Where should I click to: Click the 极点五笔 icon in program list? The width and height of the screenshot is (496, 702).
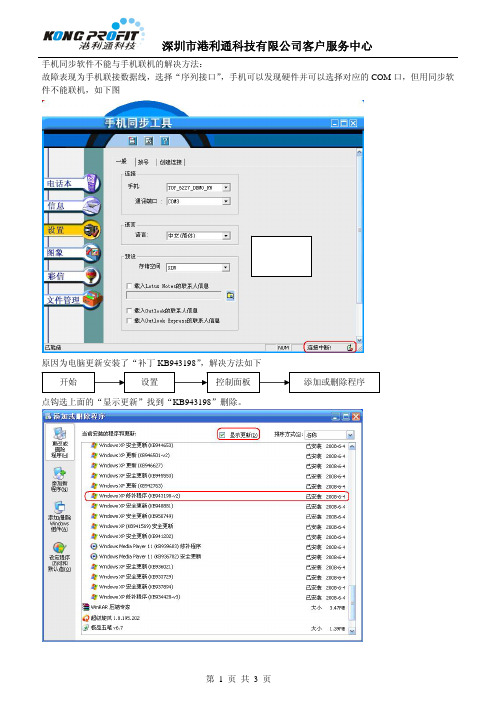click(x=86, y=628)
